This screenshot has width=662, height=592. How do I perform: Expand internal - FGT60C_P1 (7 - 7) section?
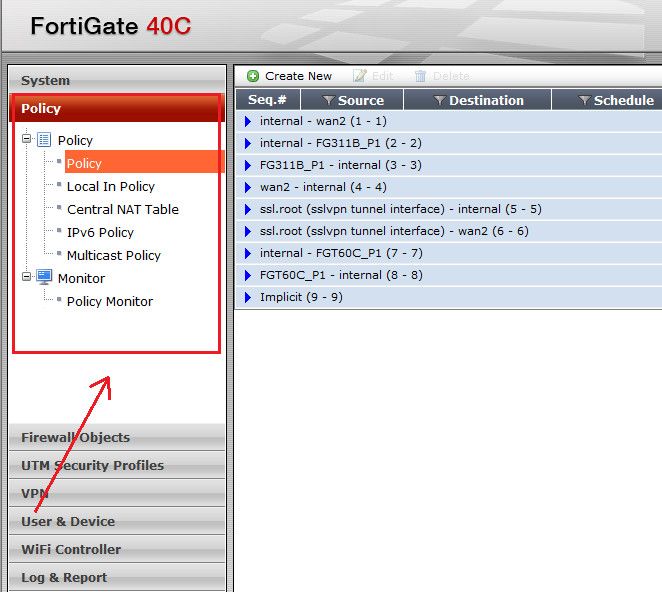click(x=248, y=253)
